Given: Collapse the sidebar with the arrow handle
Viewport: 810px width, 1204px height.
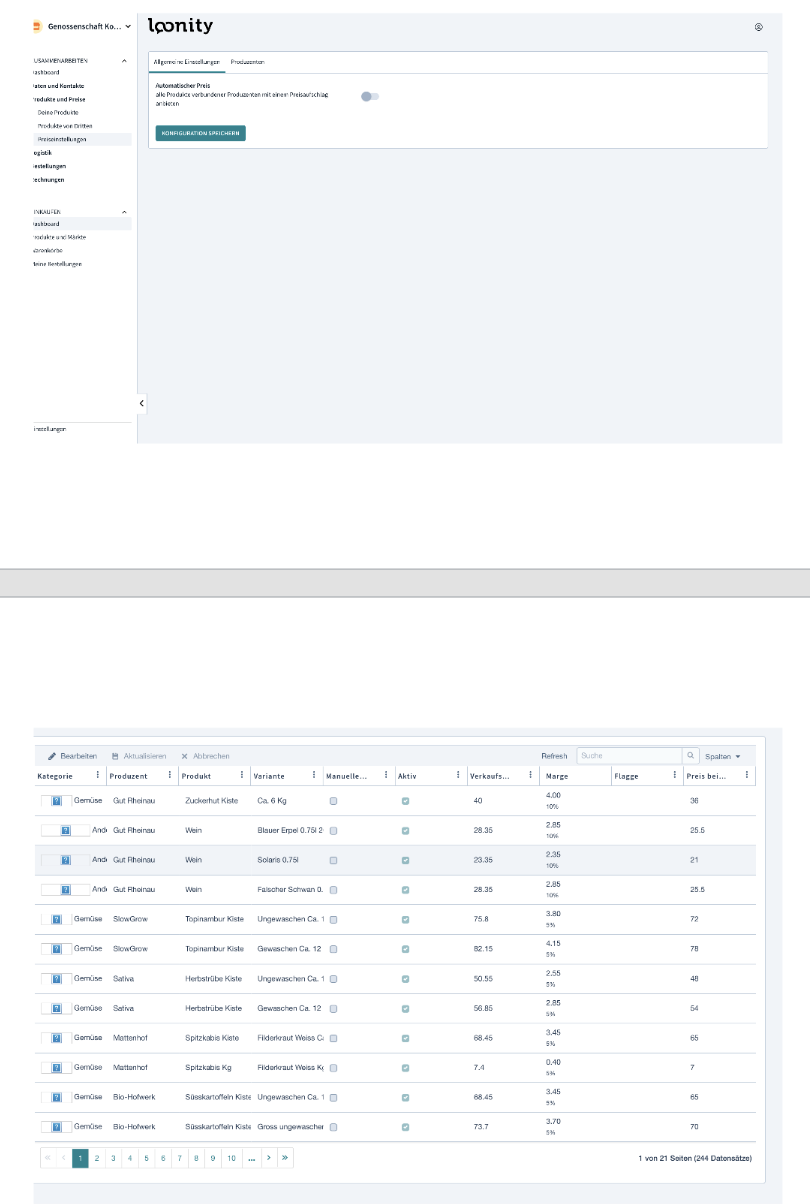Looking at the screenshot, I should [142, 403].
